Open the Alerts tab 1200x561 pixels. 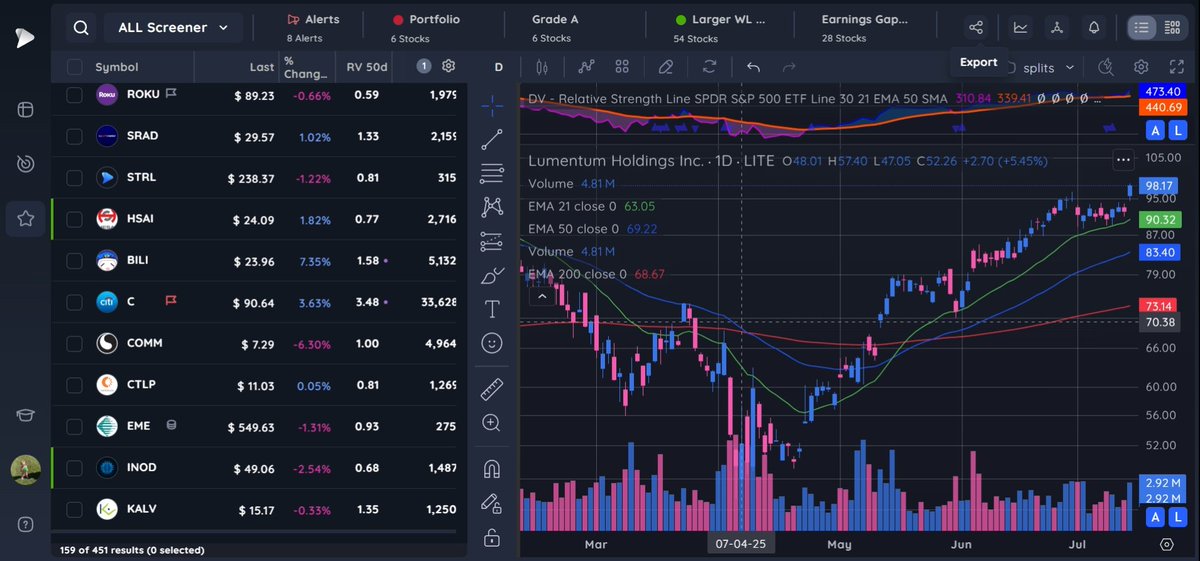[x=313, y=28]
